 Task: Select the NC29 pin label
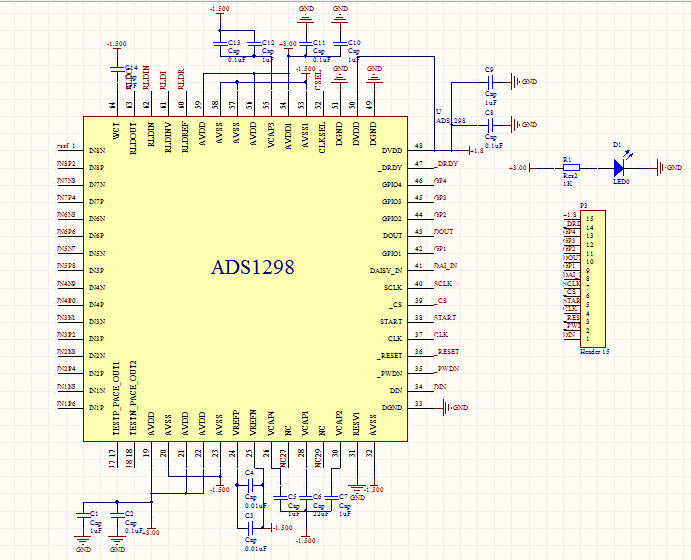(317, 458)
